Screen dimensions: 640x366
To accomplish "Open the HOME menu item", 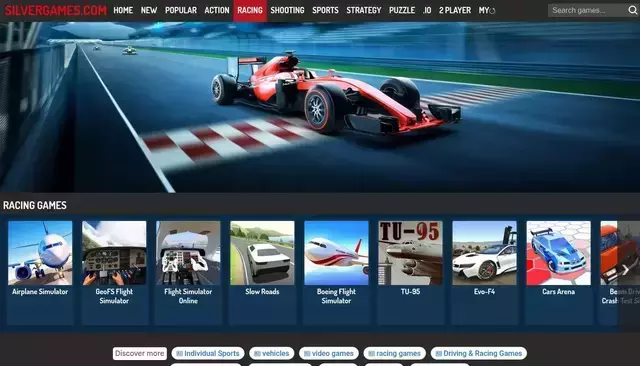I will click(123, 10).
